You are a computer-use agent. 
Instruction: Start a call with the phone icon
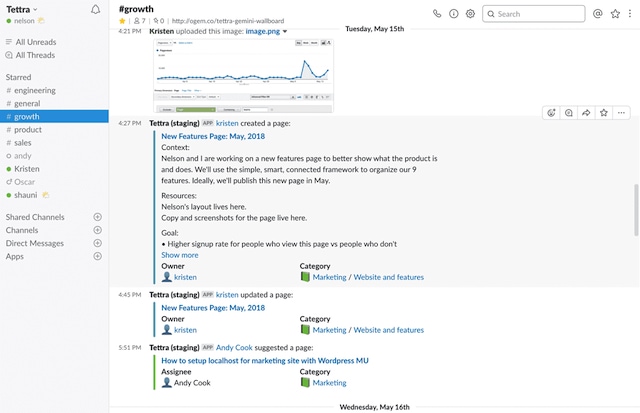[437, 14]
